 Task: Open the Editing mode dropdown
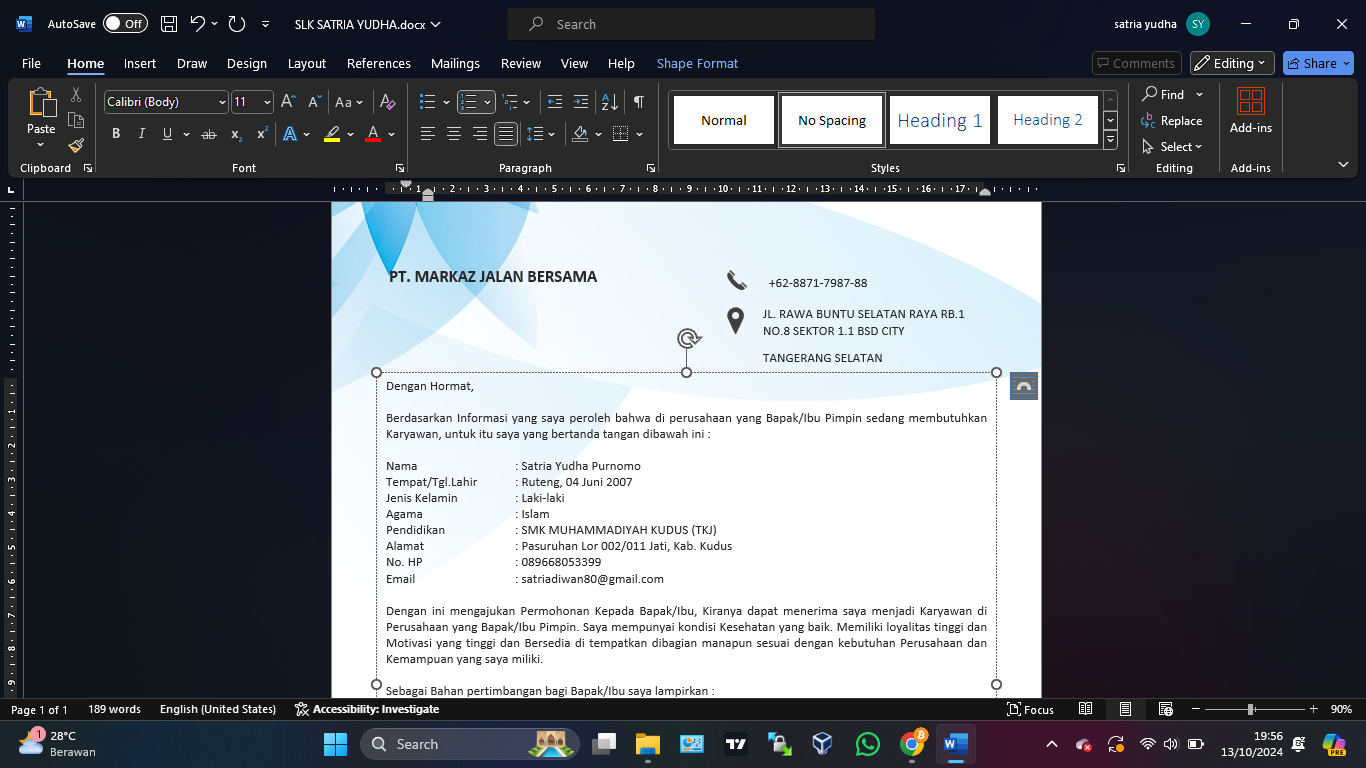click(x=1232, y=63)
